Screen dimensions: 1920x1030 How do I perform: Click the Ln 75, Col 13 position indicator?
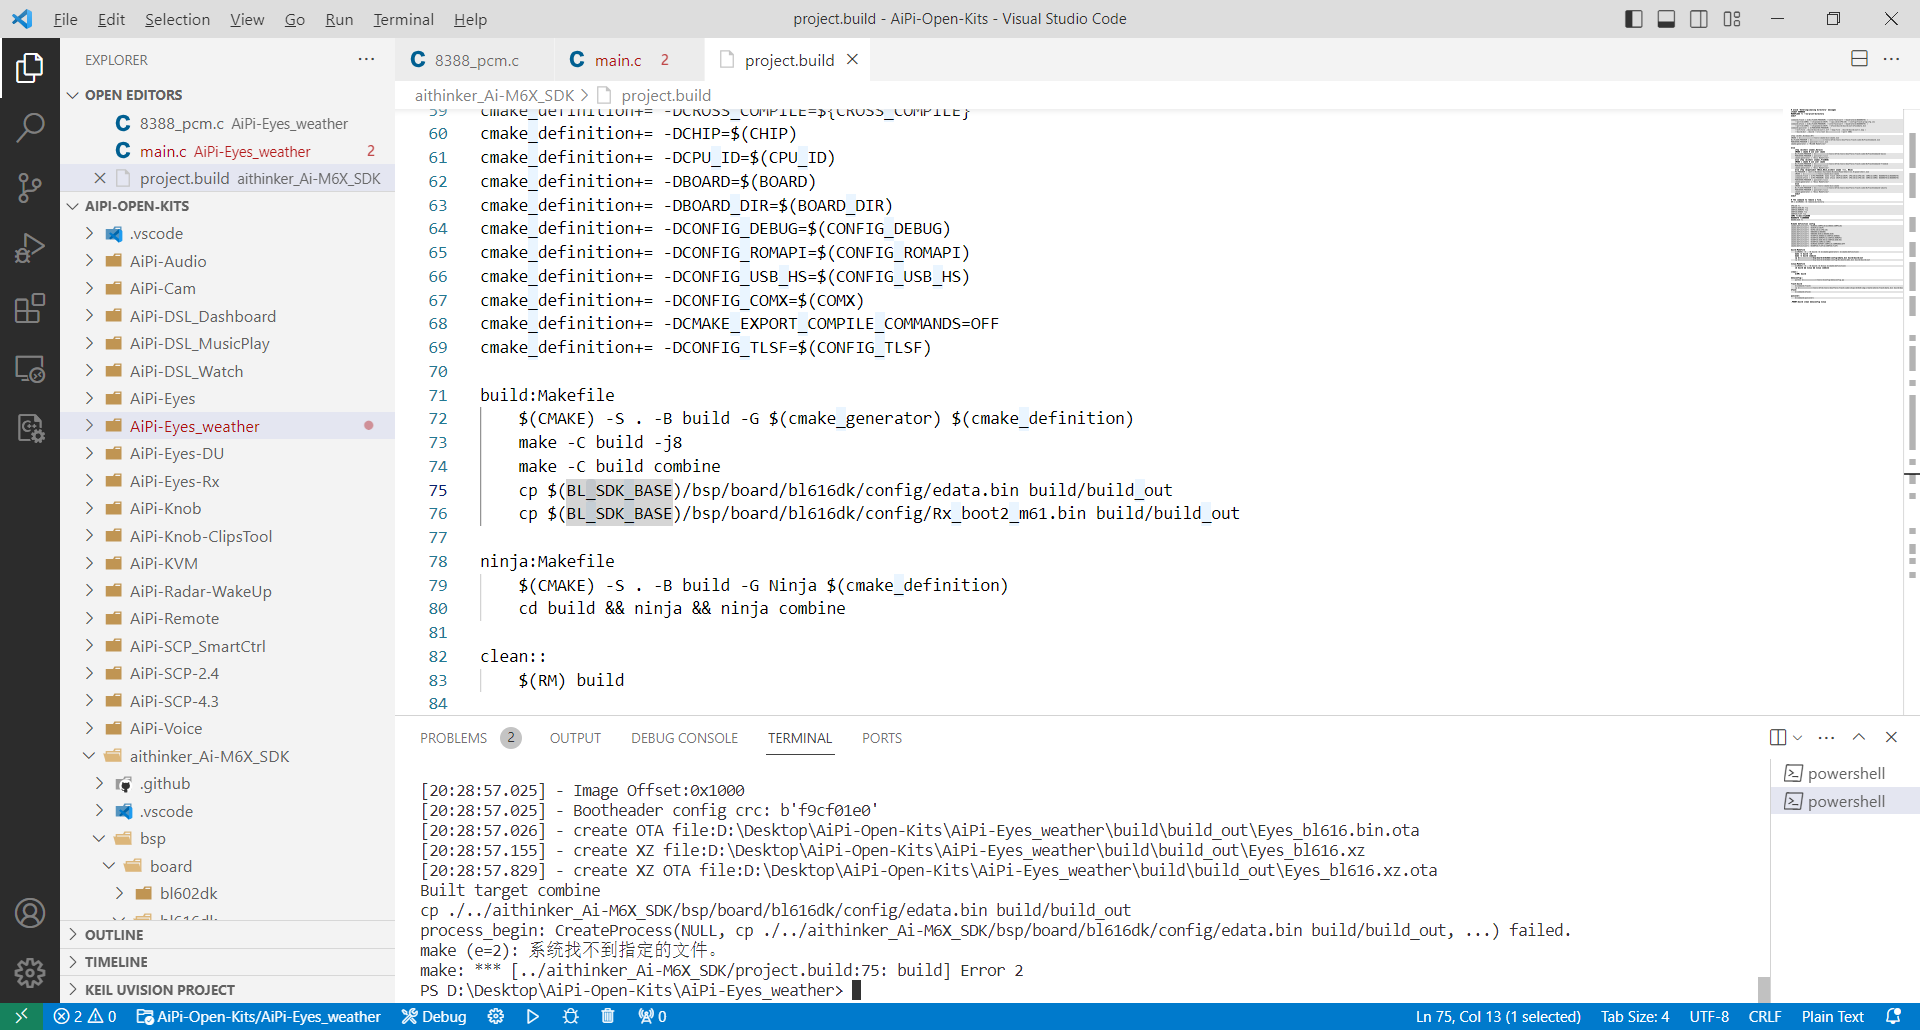(1498, 1016)
